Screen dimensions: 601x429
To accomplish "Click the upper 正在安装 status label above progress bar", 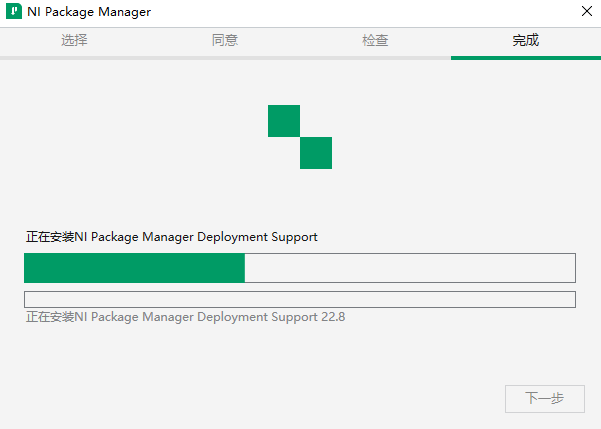I will [x=171, y=237].
